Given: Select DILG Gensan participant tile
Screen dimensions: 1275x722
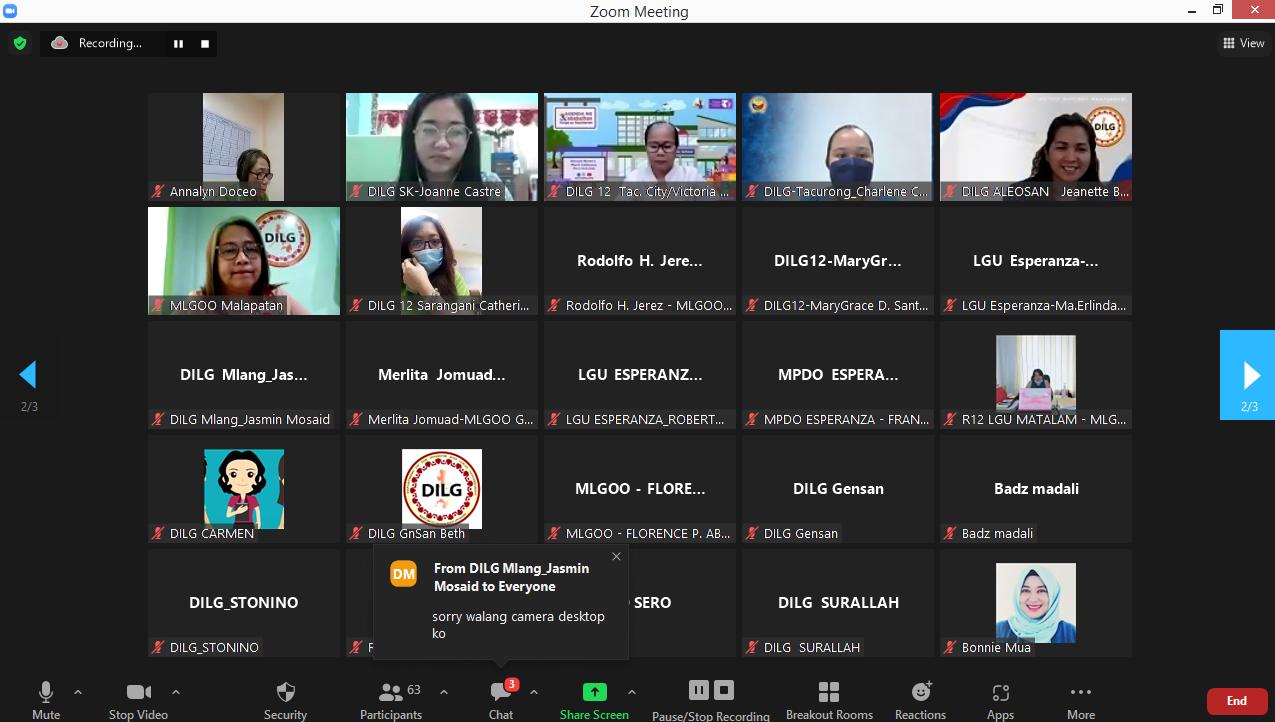Looking at the screenshot, I should (x=838, y=489).
